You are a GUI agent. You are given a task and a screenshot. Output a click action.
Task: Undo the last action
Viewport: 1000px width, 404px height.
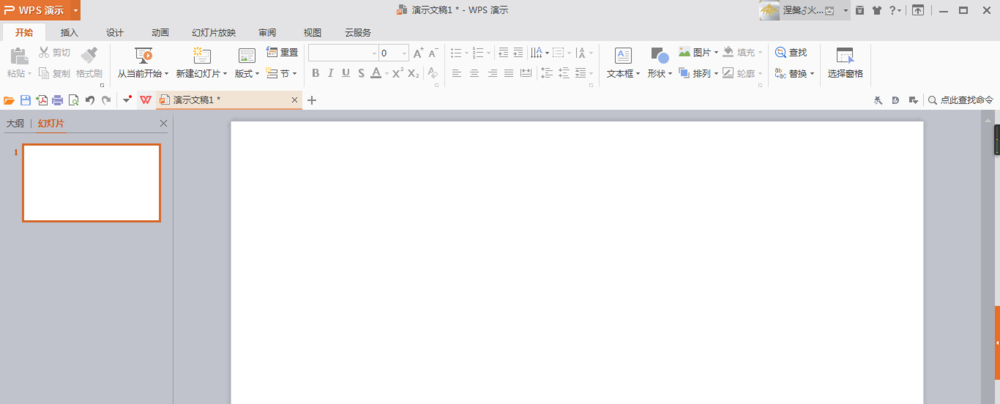[x=90, y=100]
